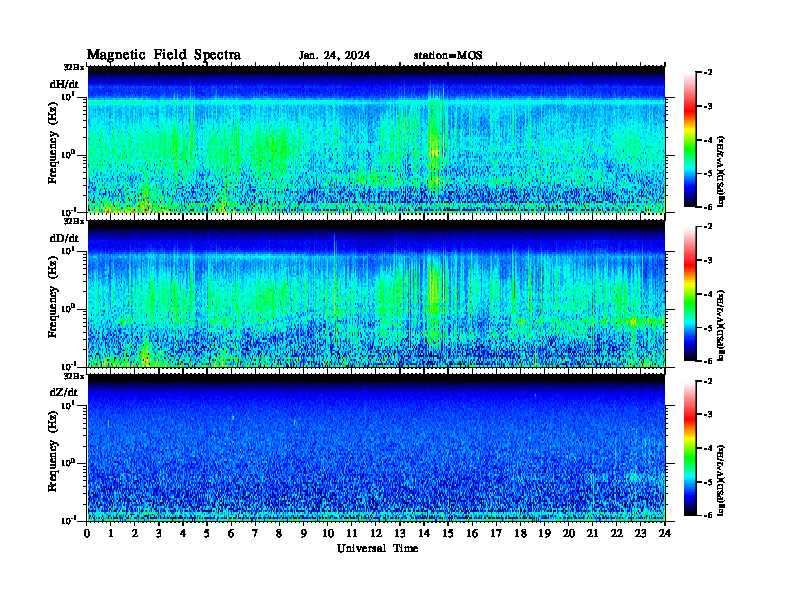Click the log(PSD) label beside the dZ/dt color bar

[x=721, y=480]
